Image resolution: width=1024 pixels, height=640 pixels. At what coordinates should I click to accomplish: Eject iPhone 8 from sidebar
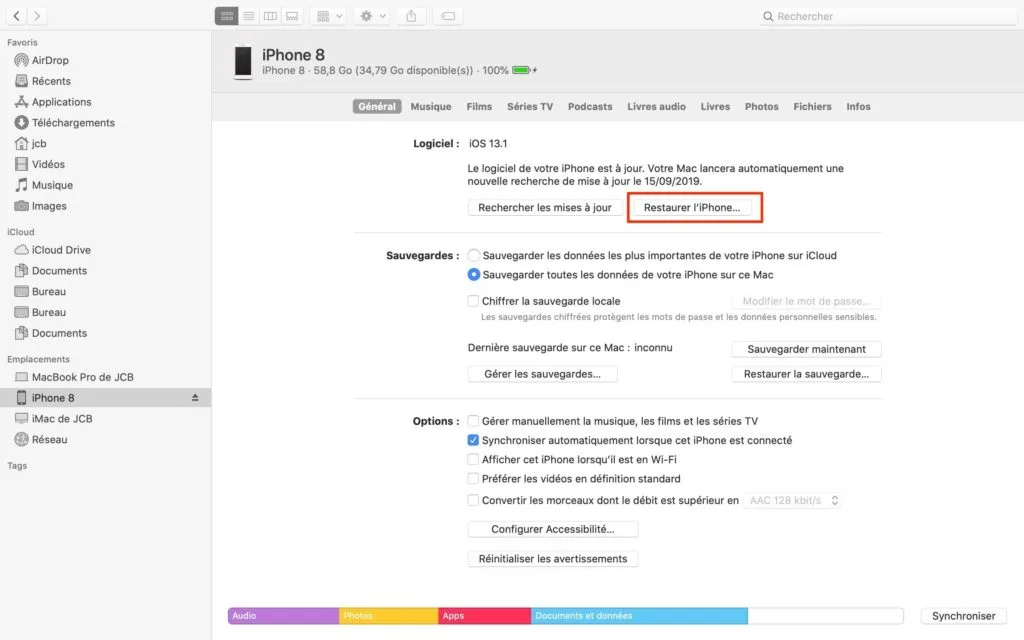(x=196, y=398)
